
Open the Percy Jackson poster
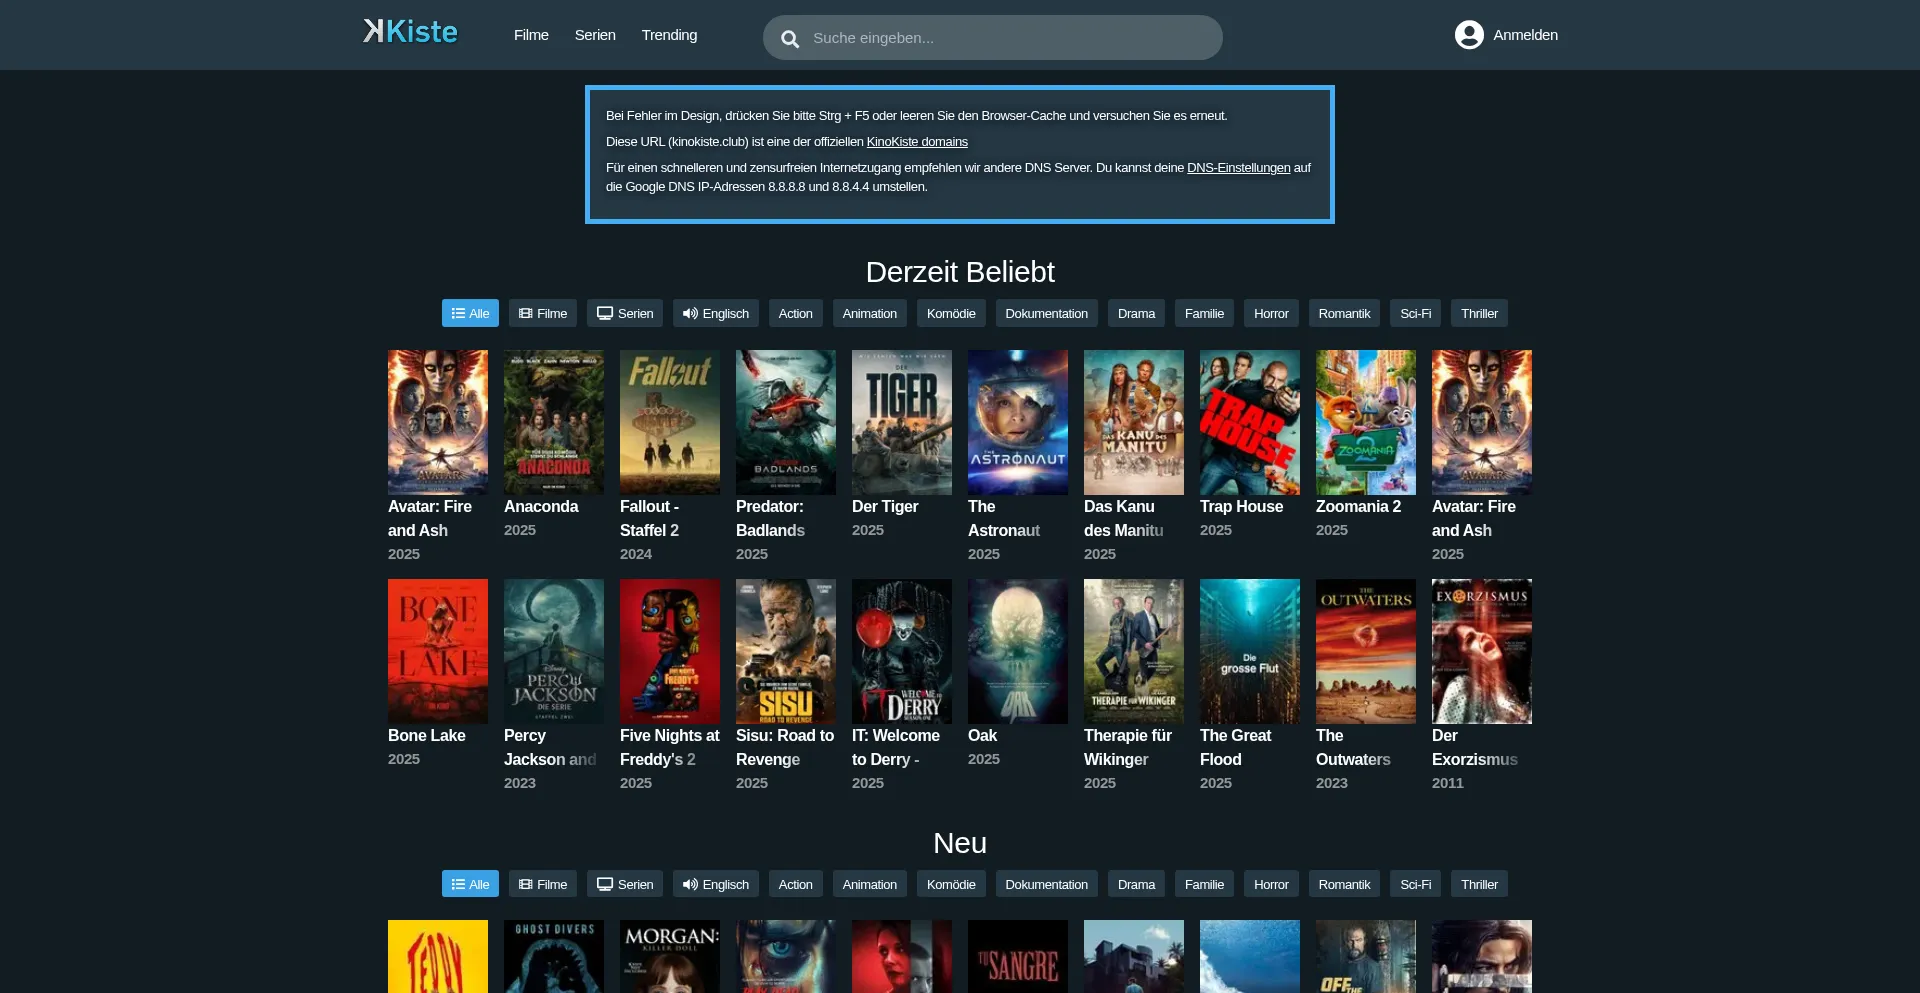point(554,651)
